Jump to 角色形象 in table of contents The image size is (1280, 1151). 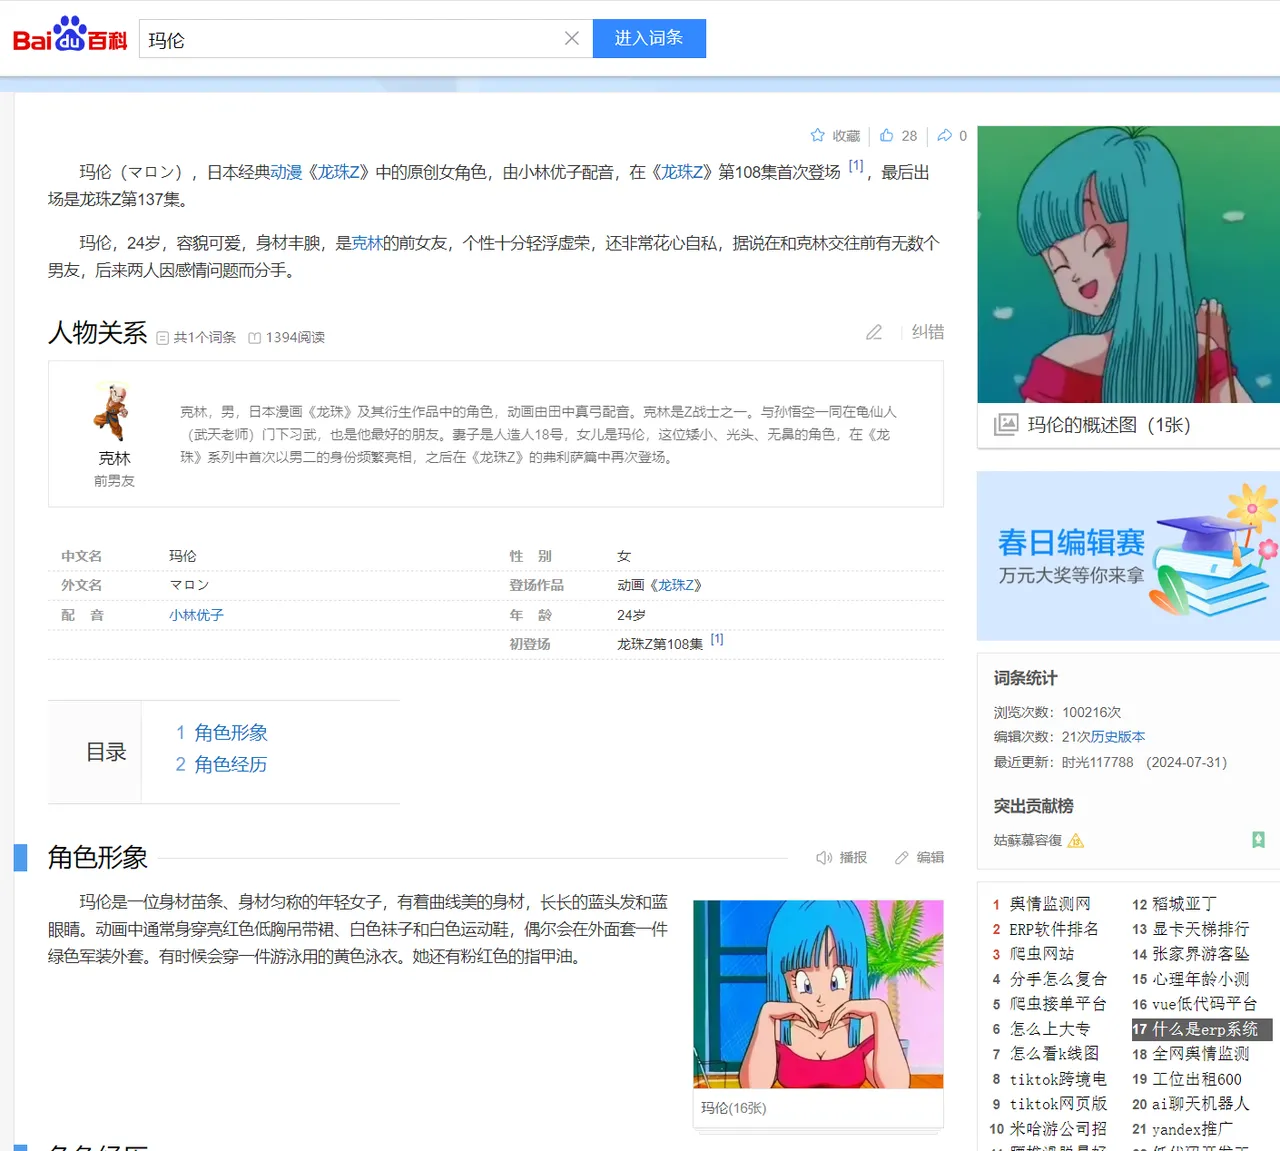point(230,733)
